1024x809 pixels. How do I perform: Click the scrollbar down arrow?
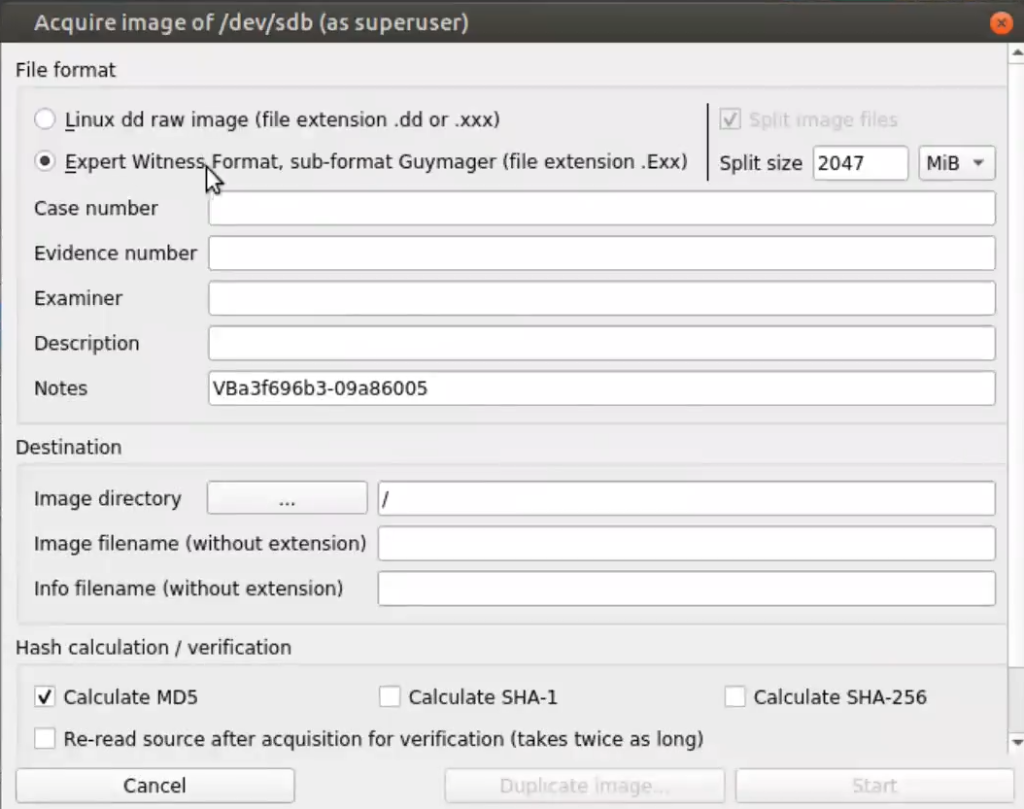click(x=1016, y=743)
